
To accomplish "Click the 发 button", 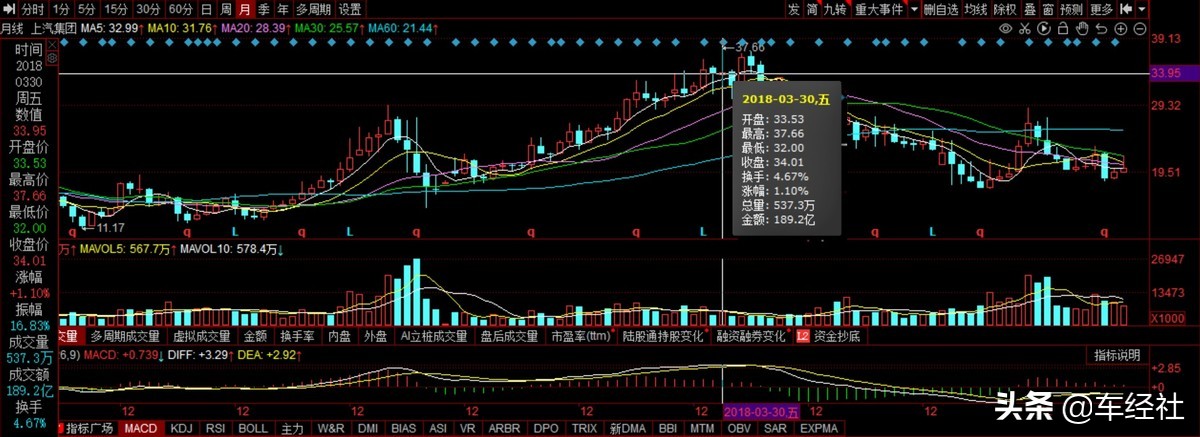I will pos(794,9).
